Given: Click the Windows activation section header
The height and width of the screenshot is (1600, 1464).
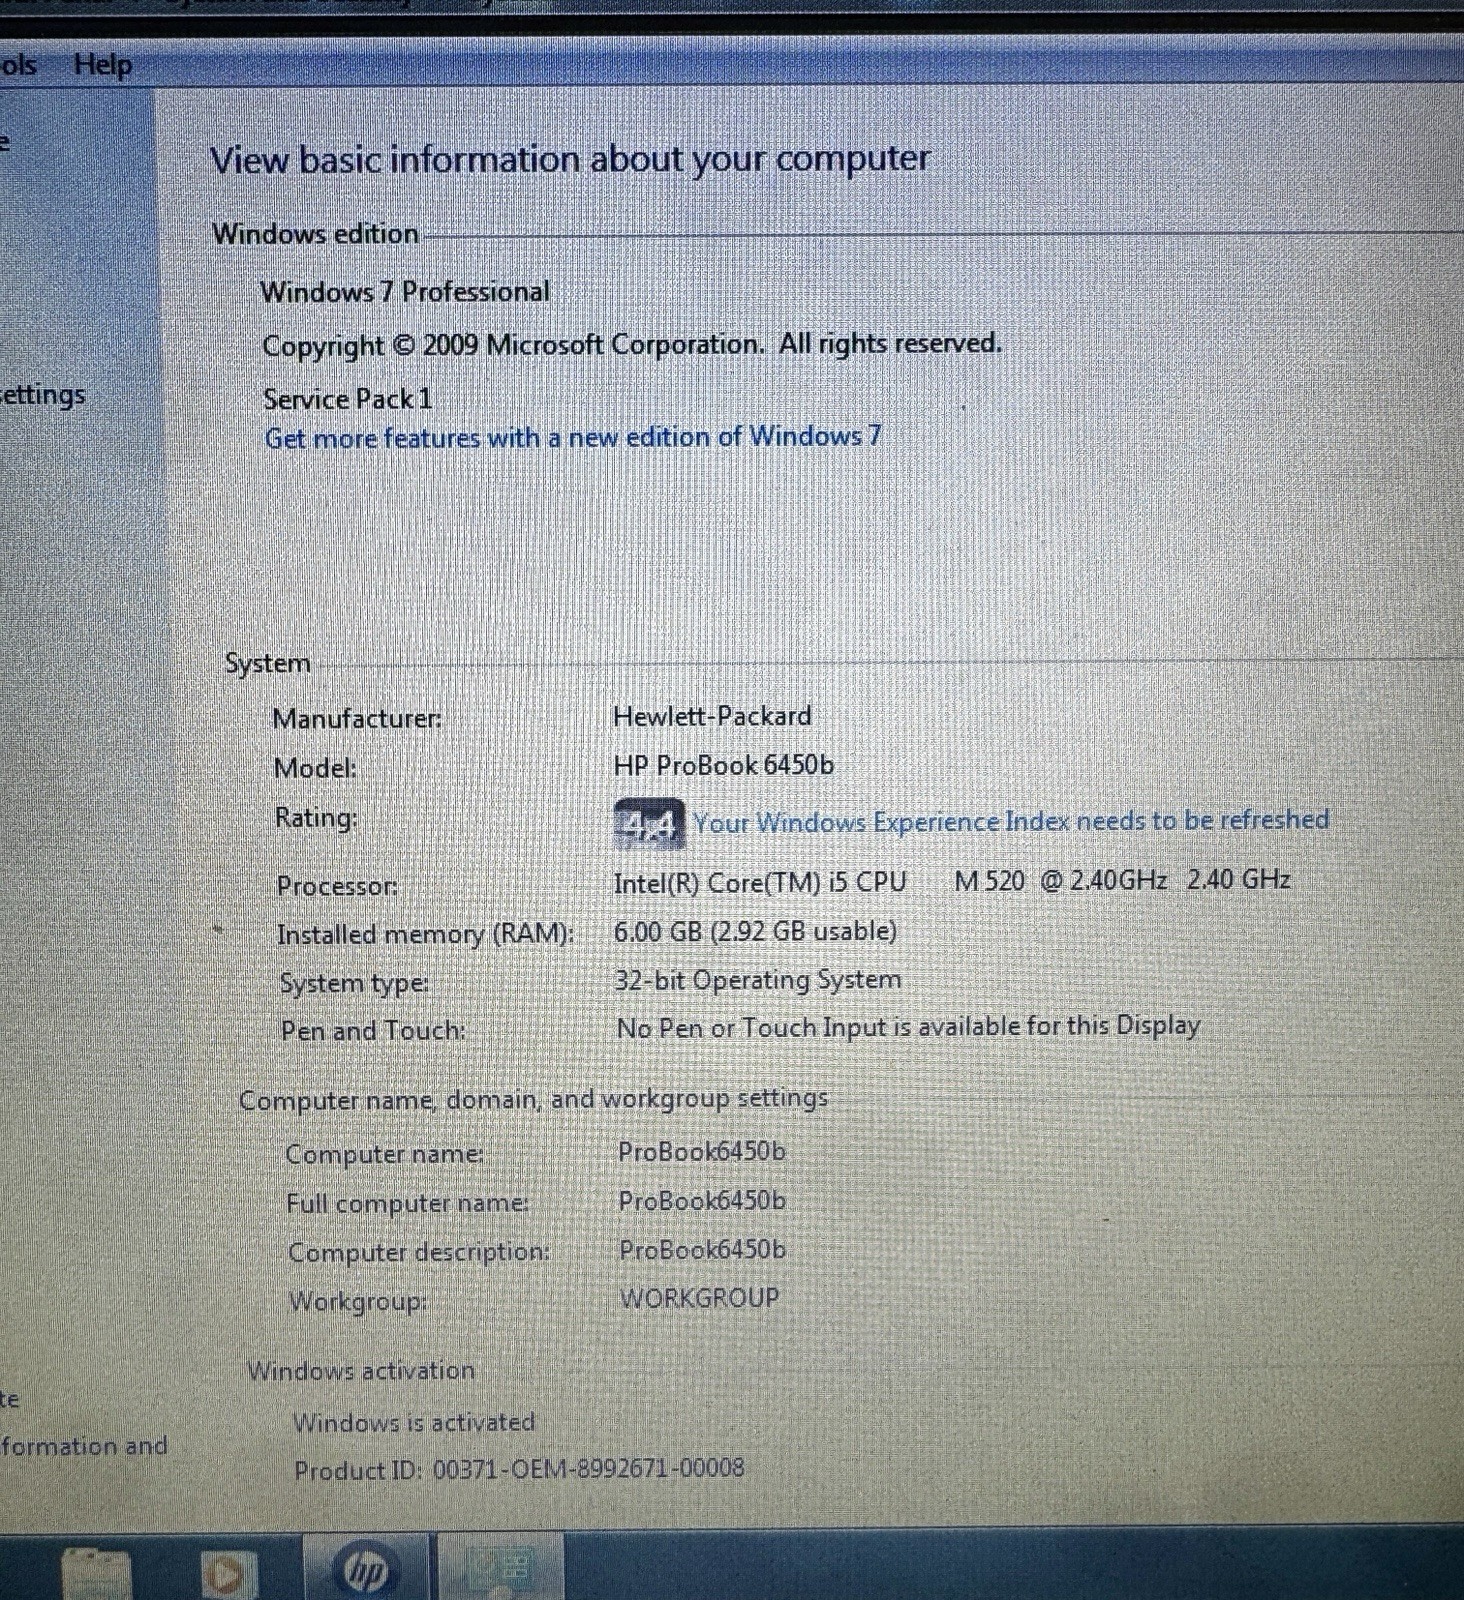Looking at the screenshot, I should pos(361,1370).
